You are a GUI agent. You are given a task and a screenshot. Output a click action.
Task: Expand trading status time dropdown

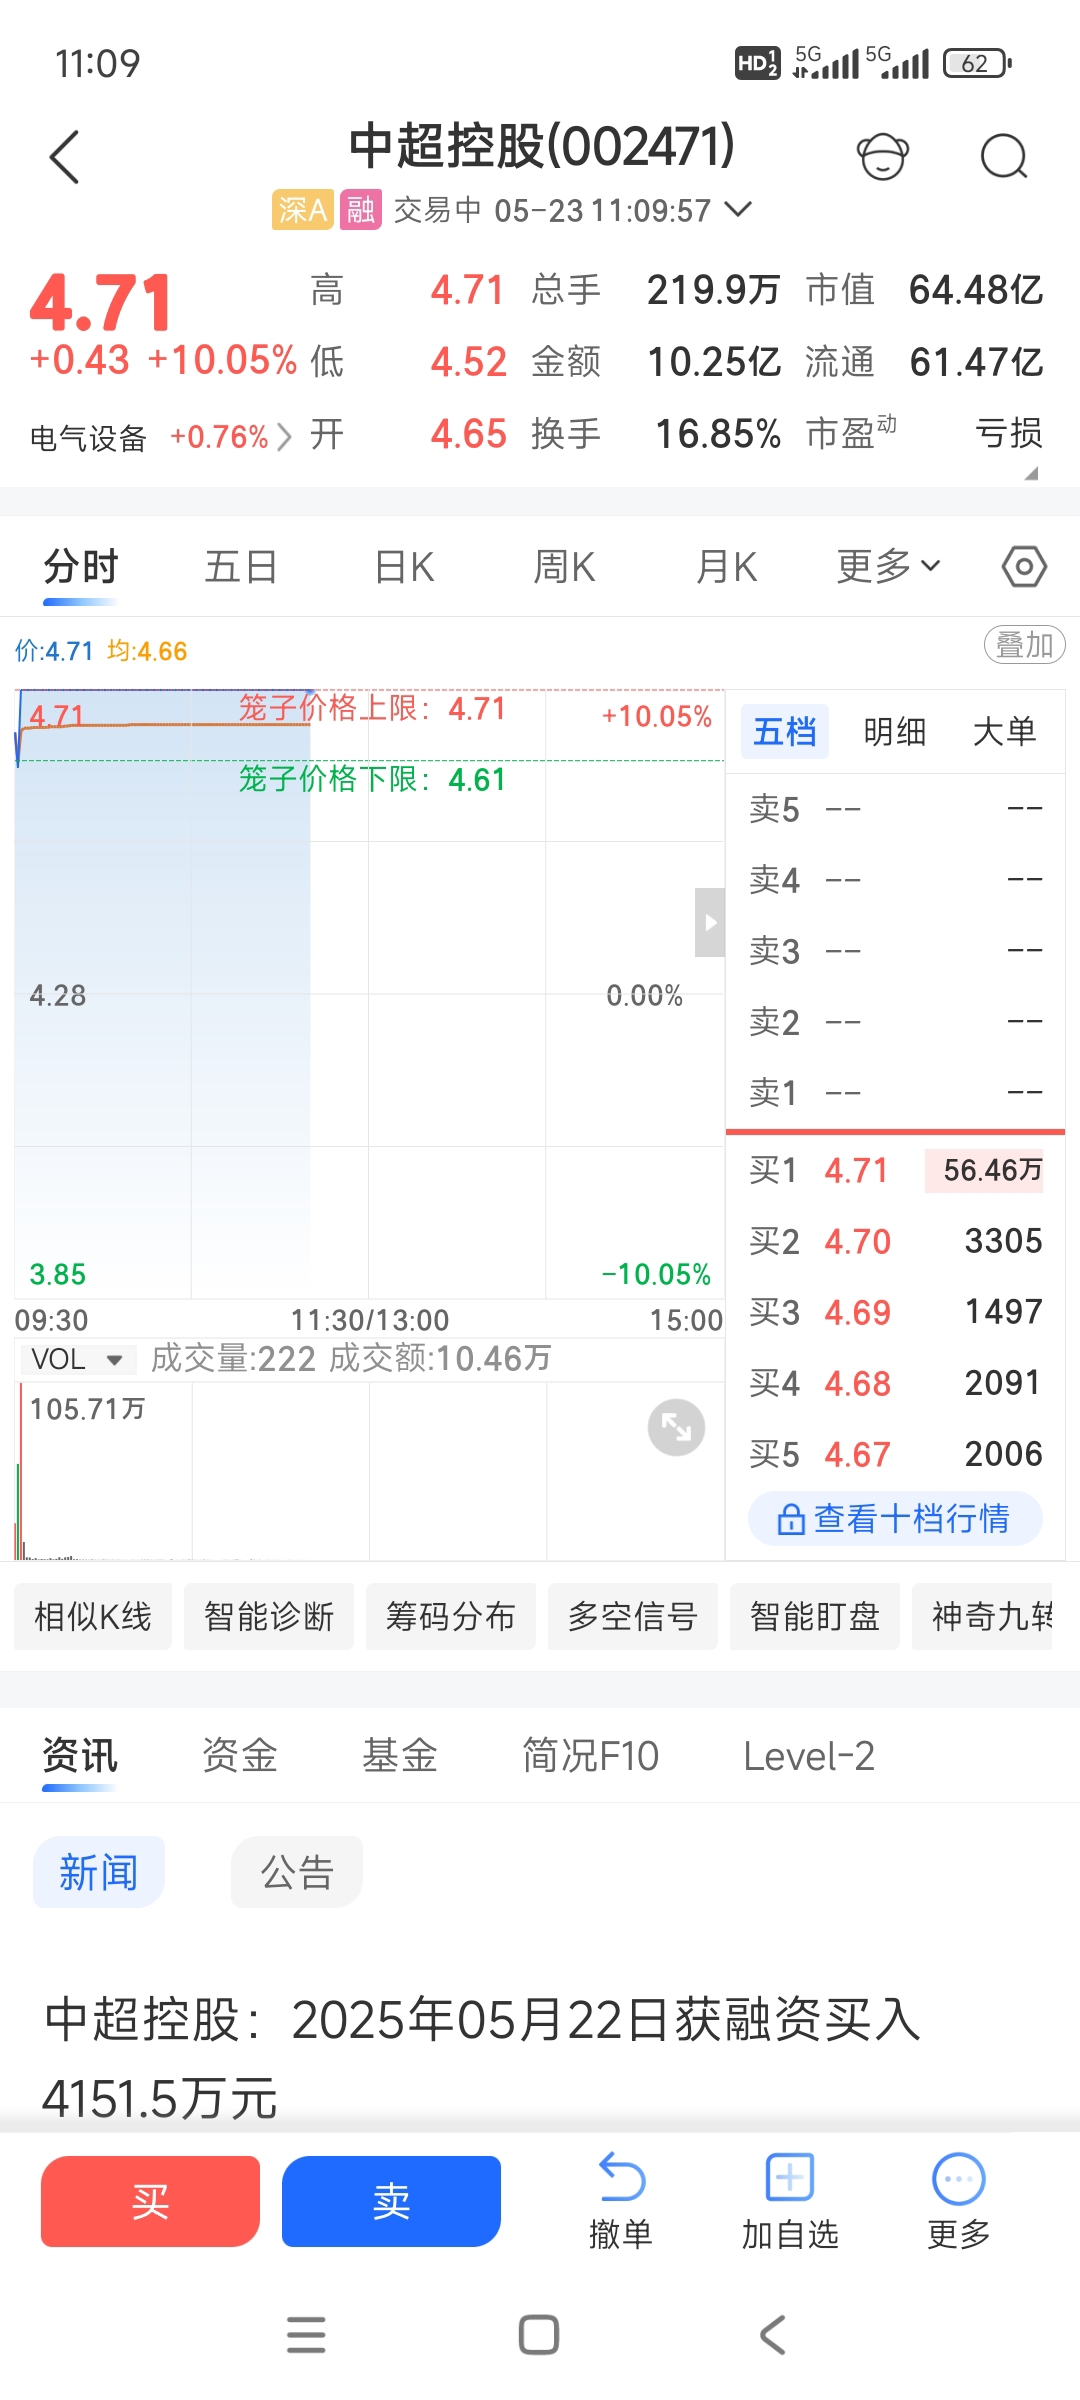click(738, 210)
